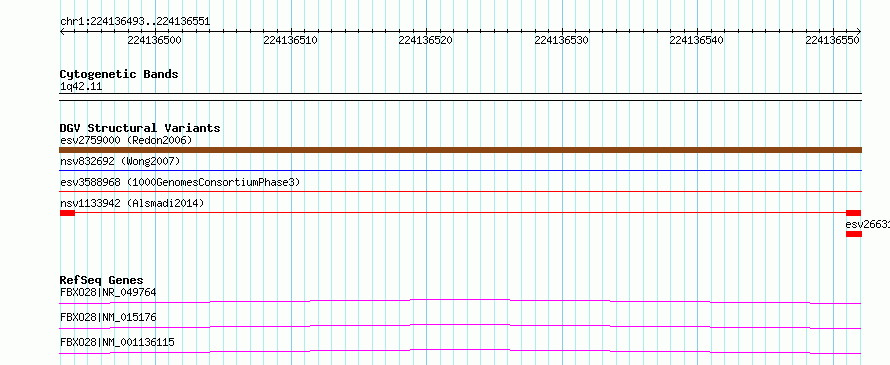Open the esv3588968 (1000GenomesConsortiumPhase3) label
The image size is (890, 365).
[180, 182]
